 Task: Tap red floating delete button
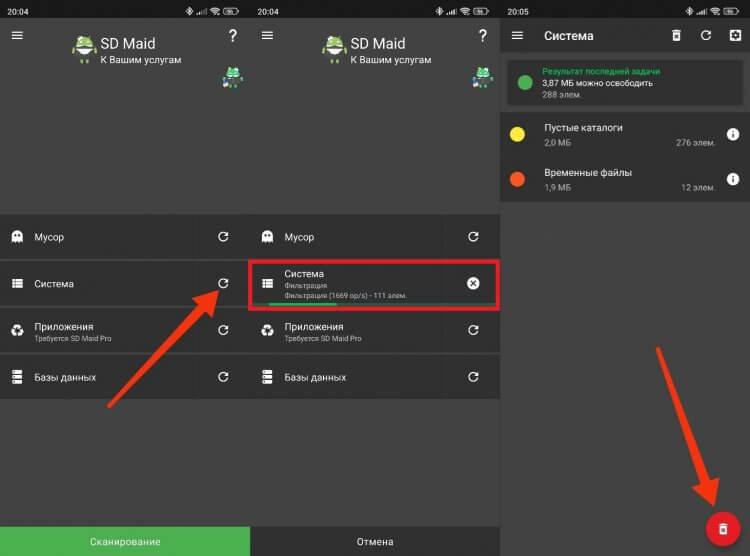click(x=723, y=529)
